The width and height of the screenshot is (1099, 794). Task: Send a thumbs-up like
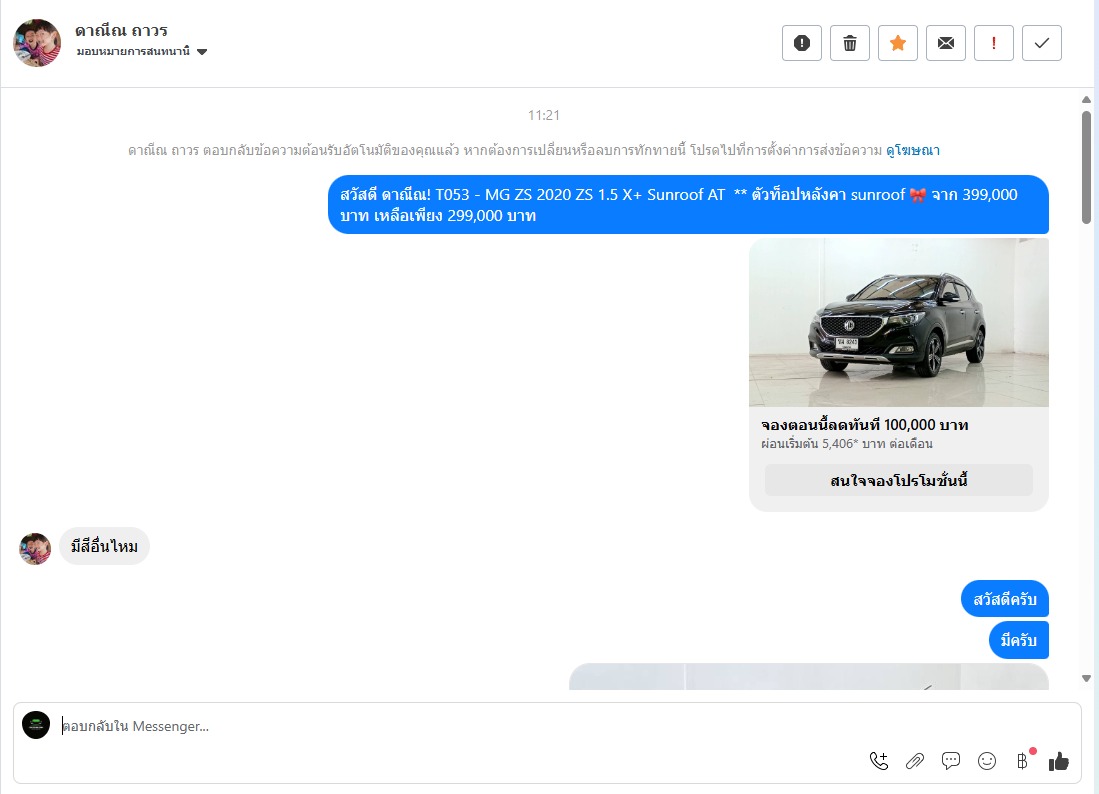[1058, 761]
